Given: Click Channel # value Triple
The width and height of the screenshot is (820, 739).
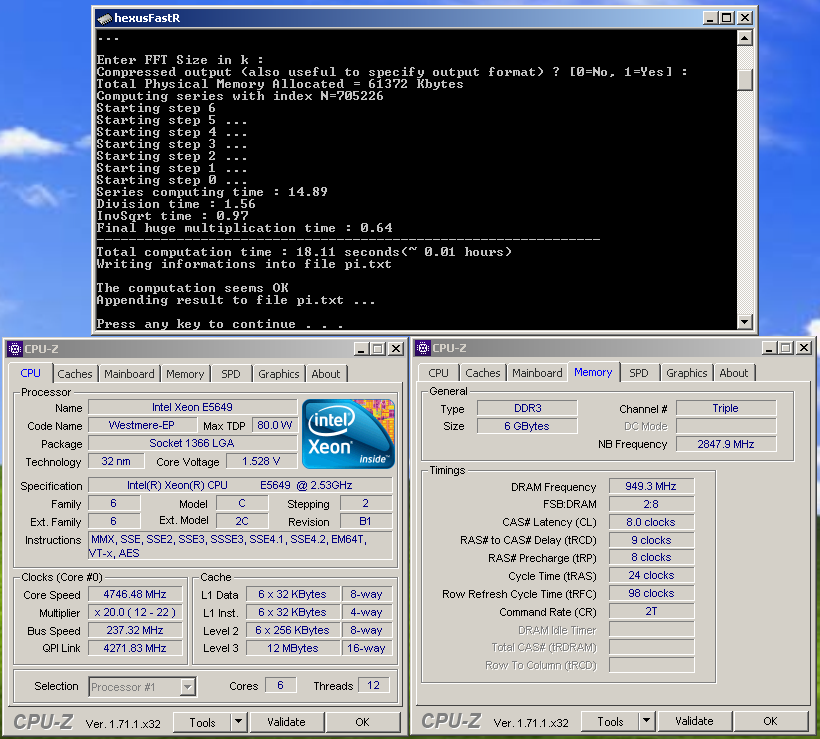Looking at the screenshot, I should tap(726, 408).
